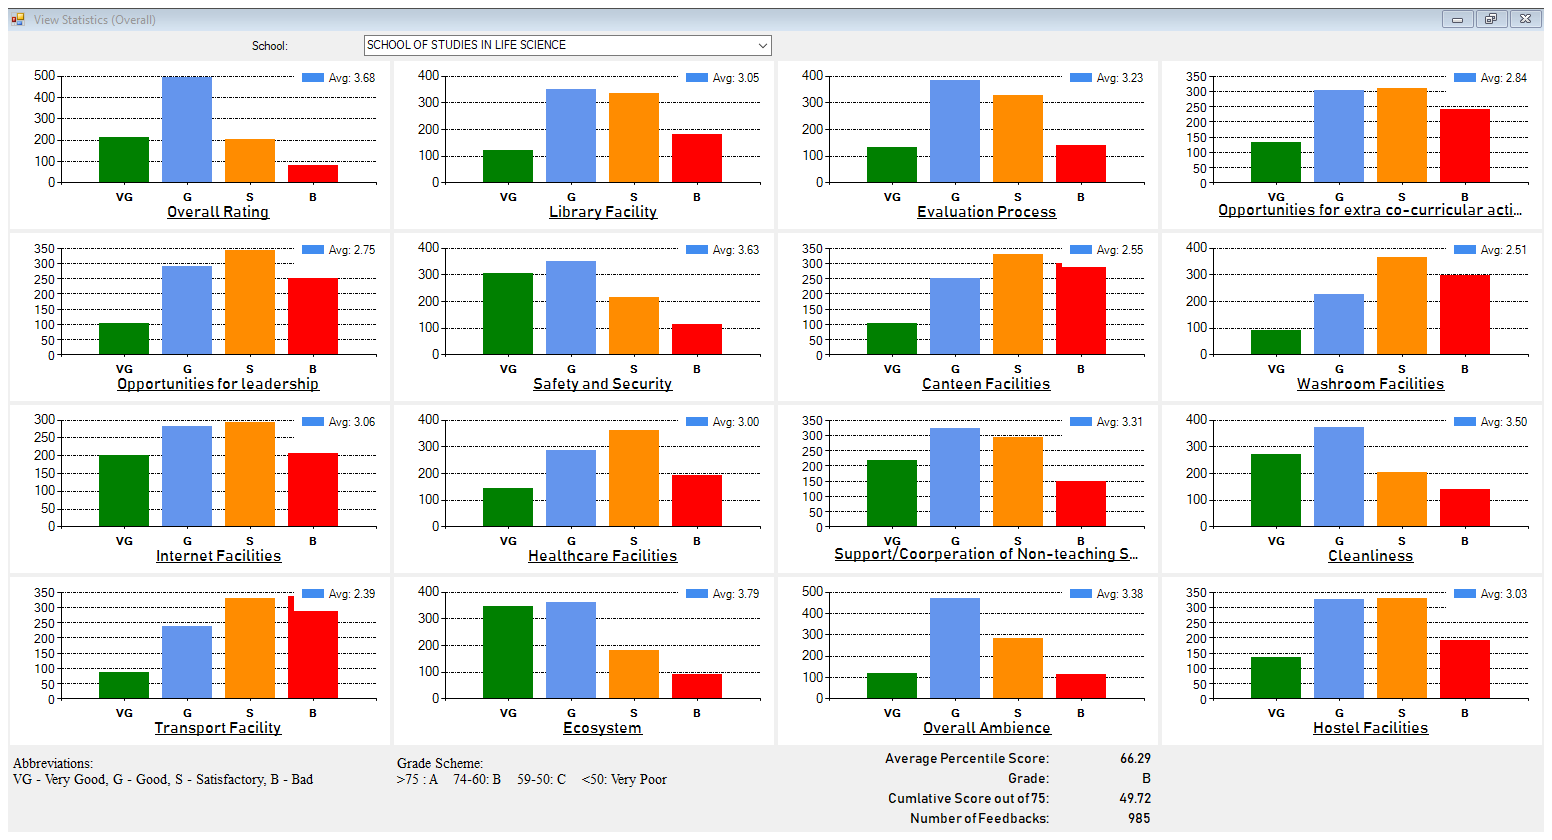The width and height of the screenshot is (1552, 840).
Task: Click the blue legend swatch for Avg: 3.68
Action: click(x=313, y=78)
